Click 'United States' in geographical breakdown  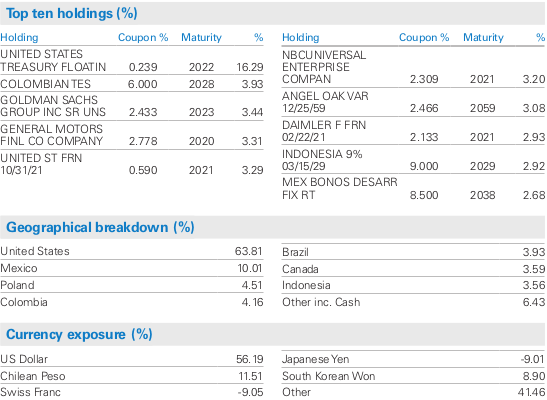(x=35, y=251)
